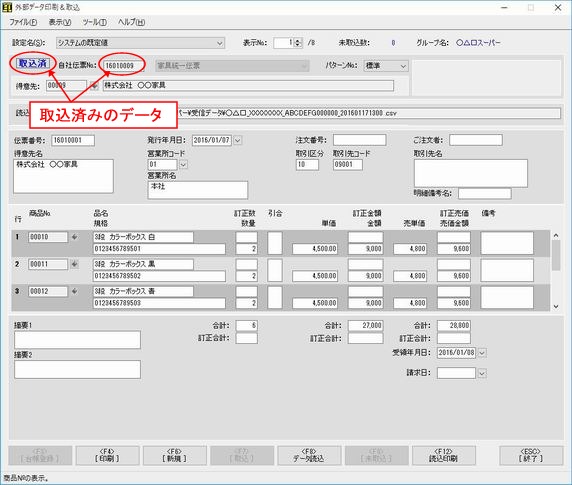
Task: Open the 請求日 date dropdown arrow
Action: point(482,373)
